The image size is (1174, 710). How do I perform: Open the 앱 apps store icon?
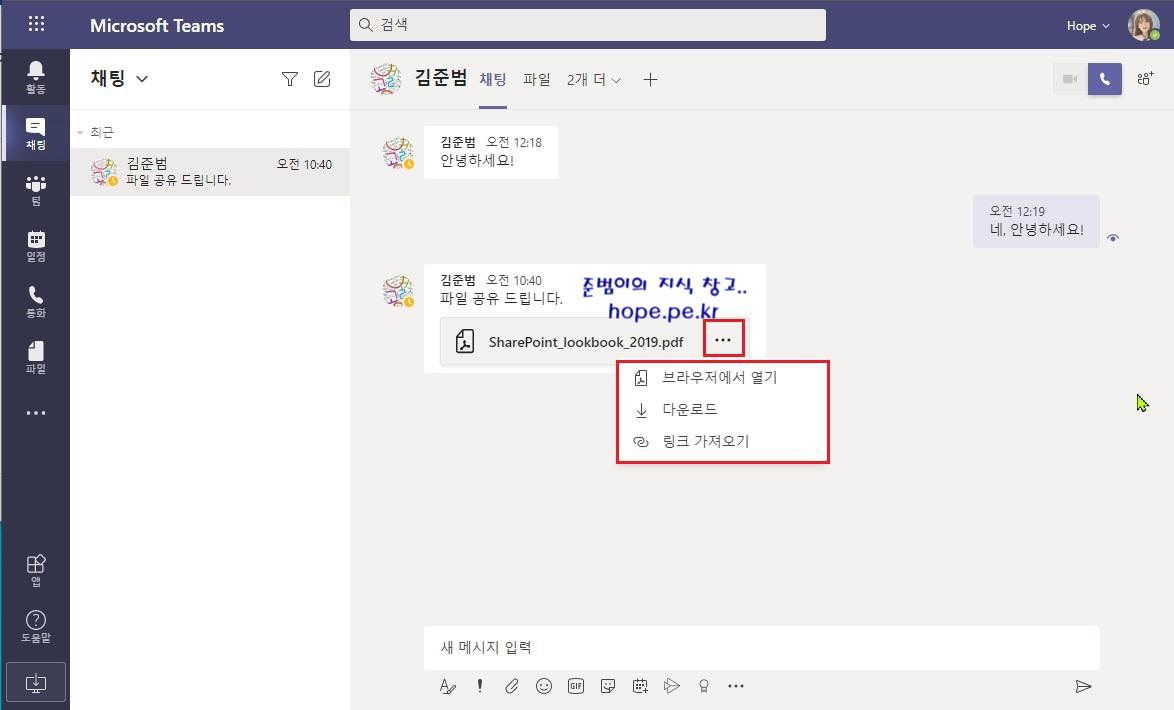36,570
